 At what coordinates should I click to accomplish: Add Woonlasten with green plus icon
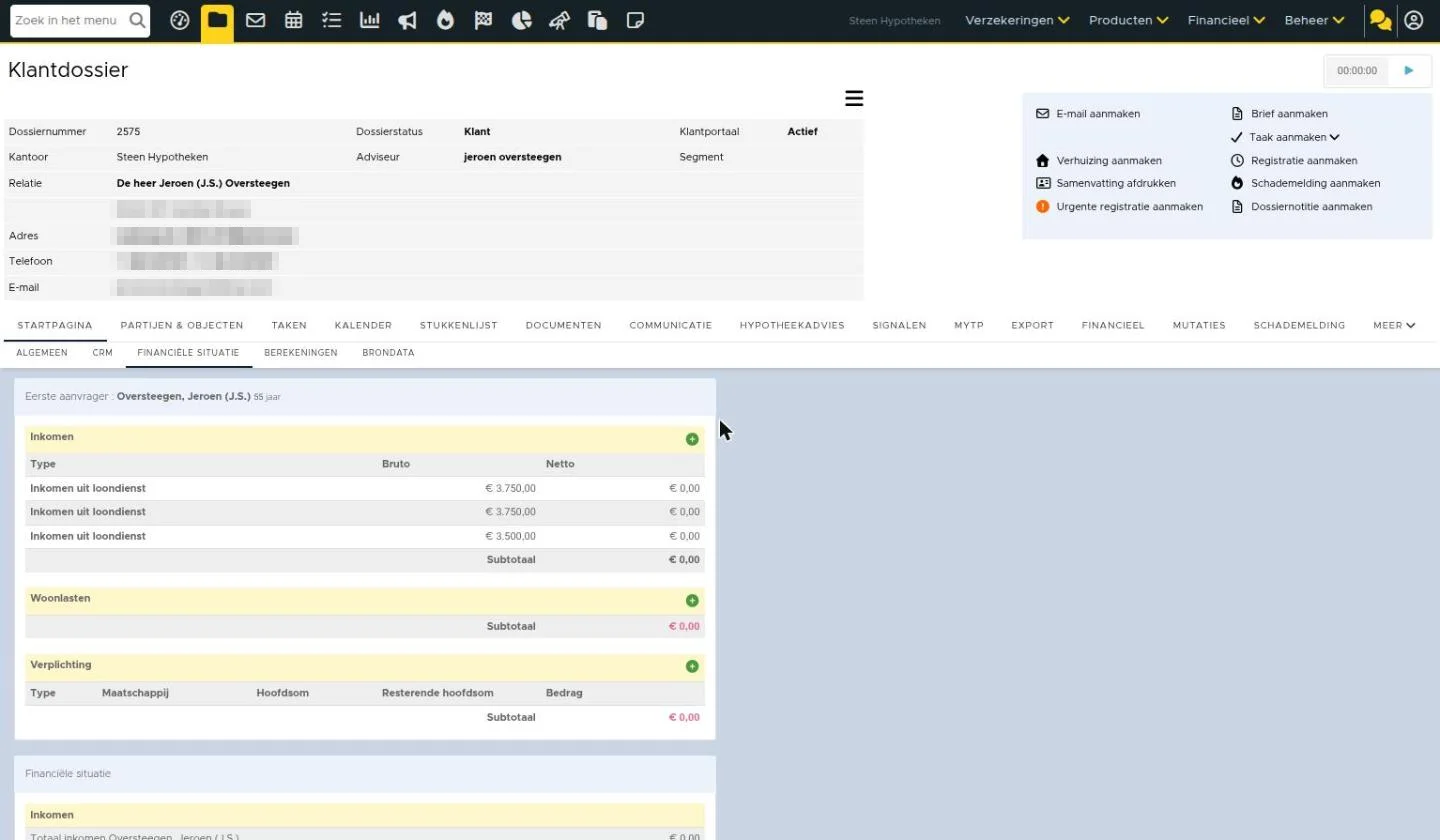[x=692, y=601]
